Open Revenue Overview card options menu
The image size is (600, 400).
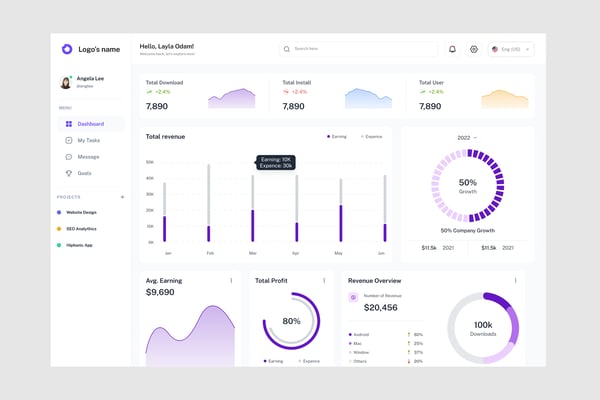(x=515, y=281)
